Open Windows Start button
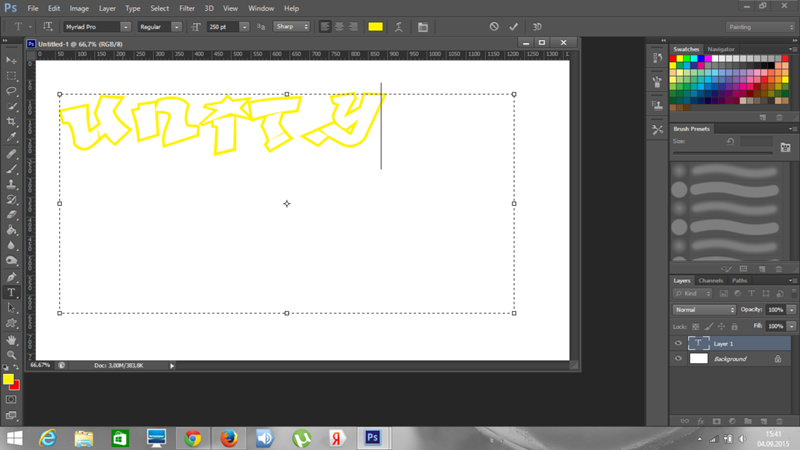Viewport: 800px width, 450px height. point(14,438)
